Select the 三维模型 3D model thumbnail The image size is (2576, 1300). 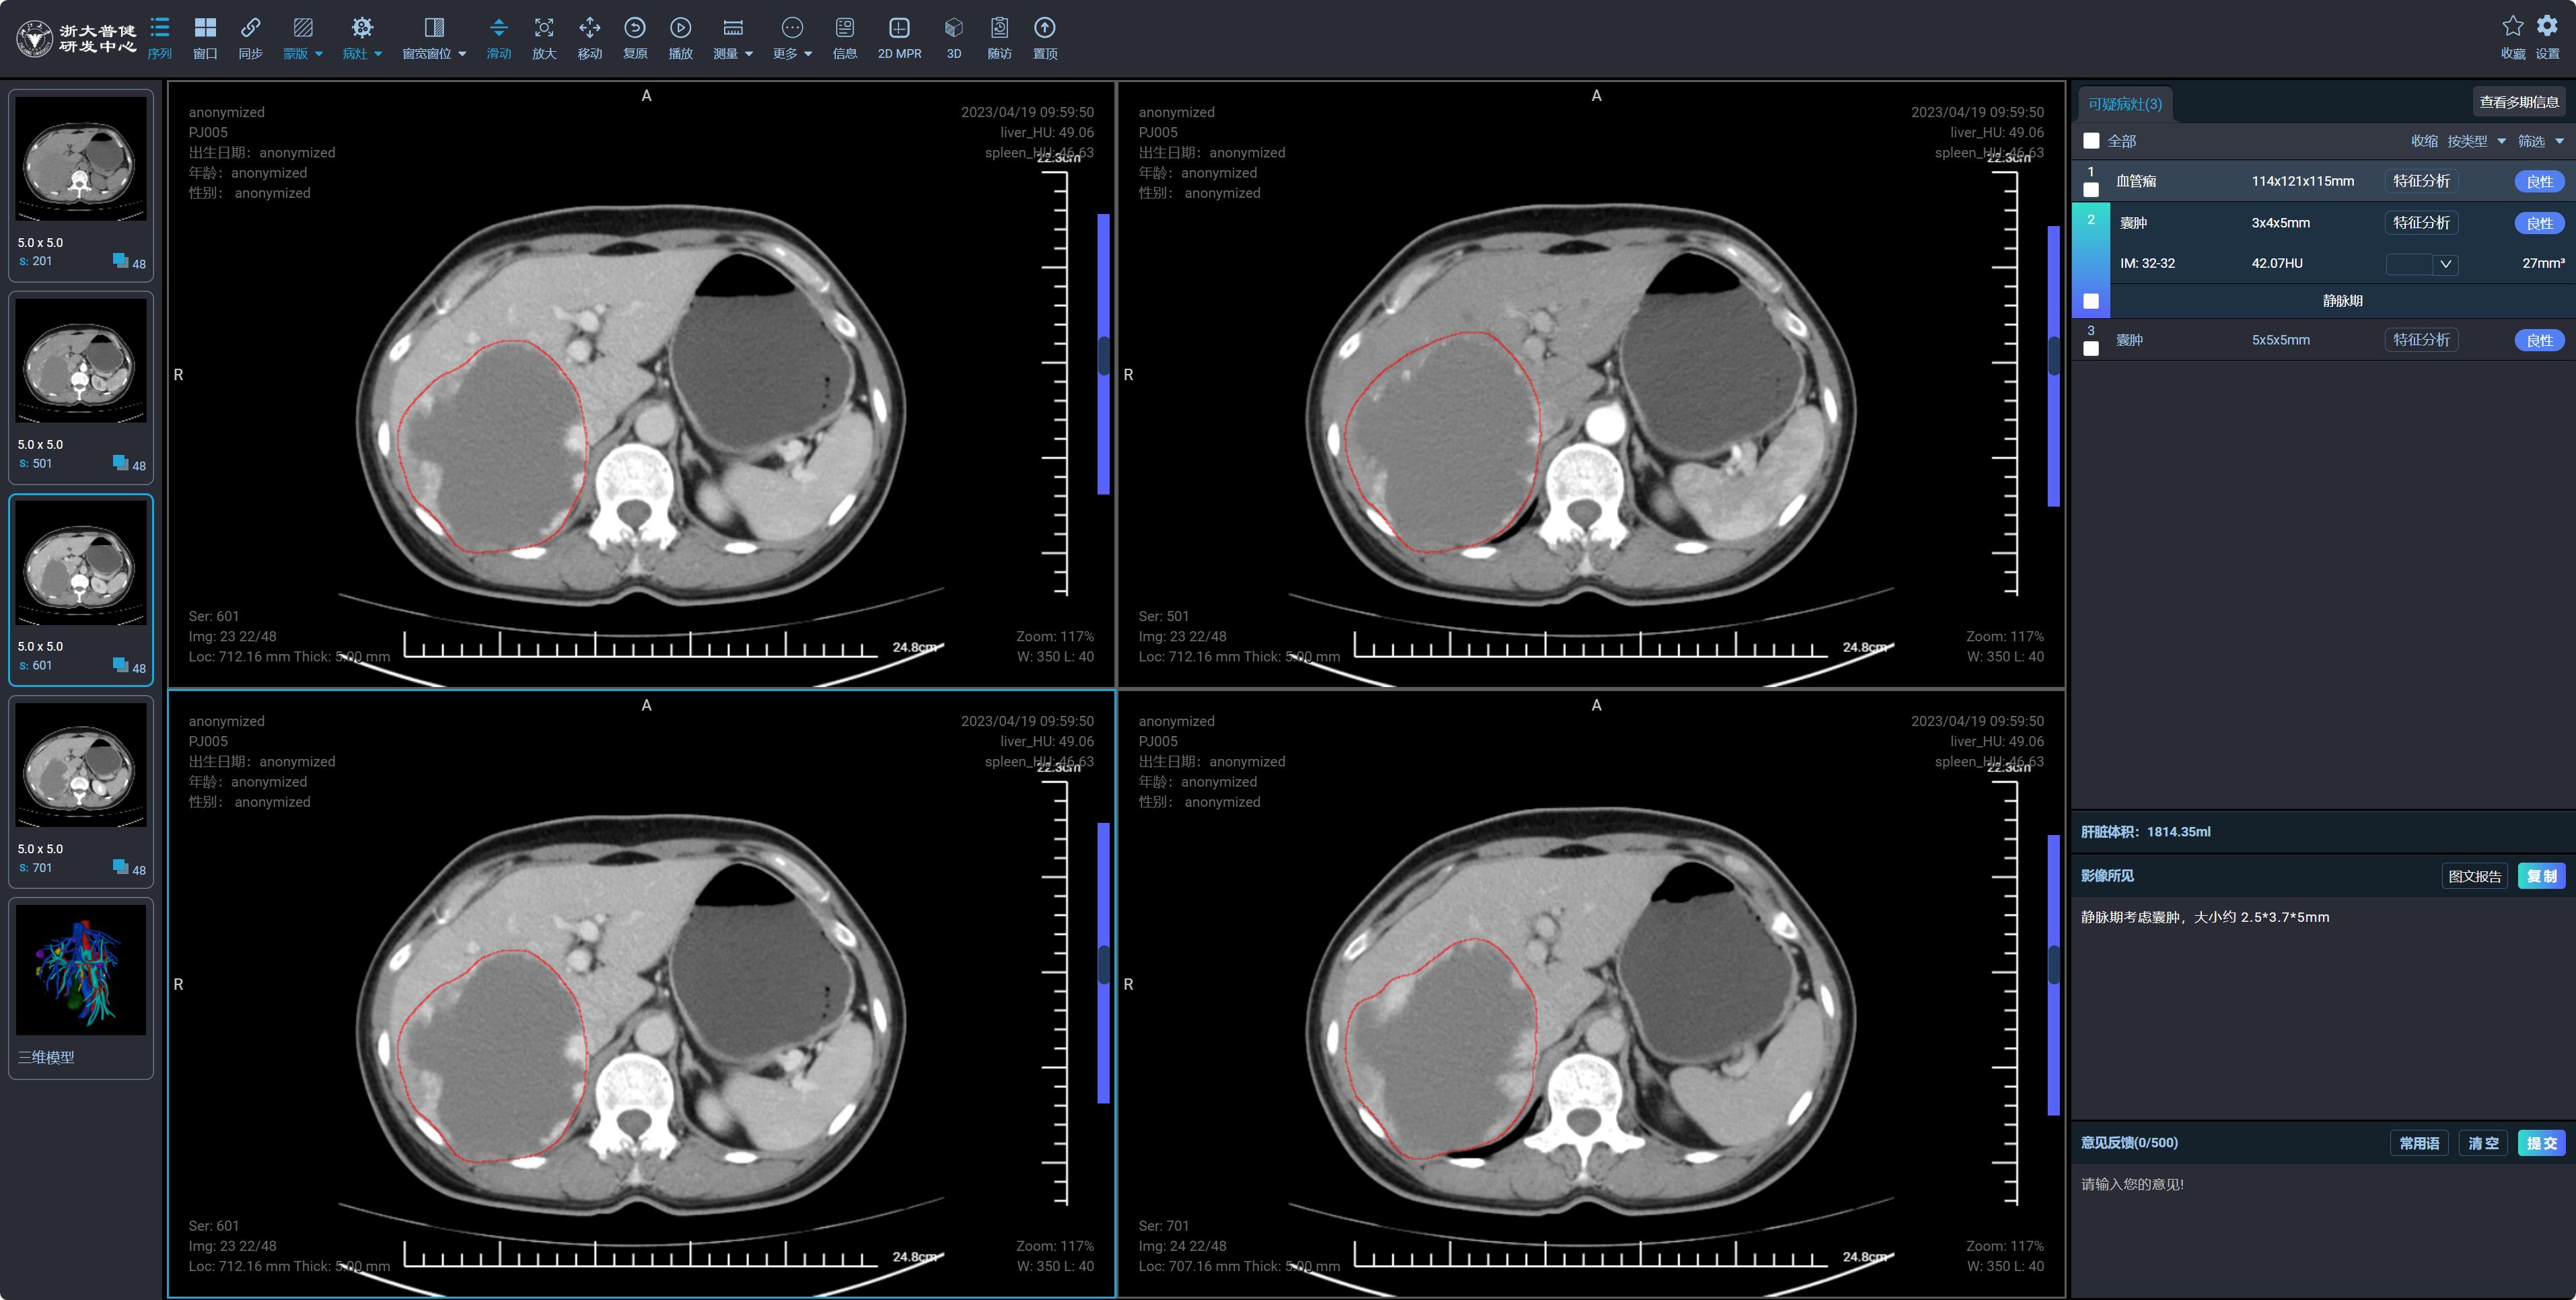point(81,971)
